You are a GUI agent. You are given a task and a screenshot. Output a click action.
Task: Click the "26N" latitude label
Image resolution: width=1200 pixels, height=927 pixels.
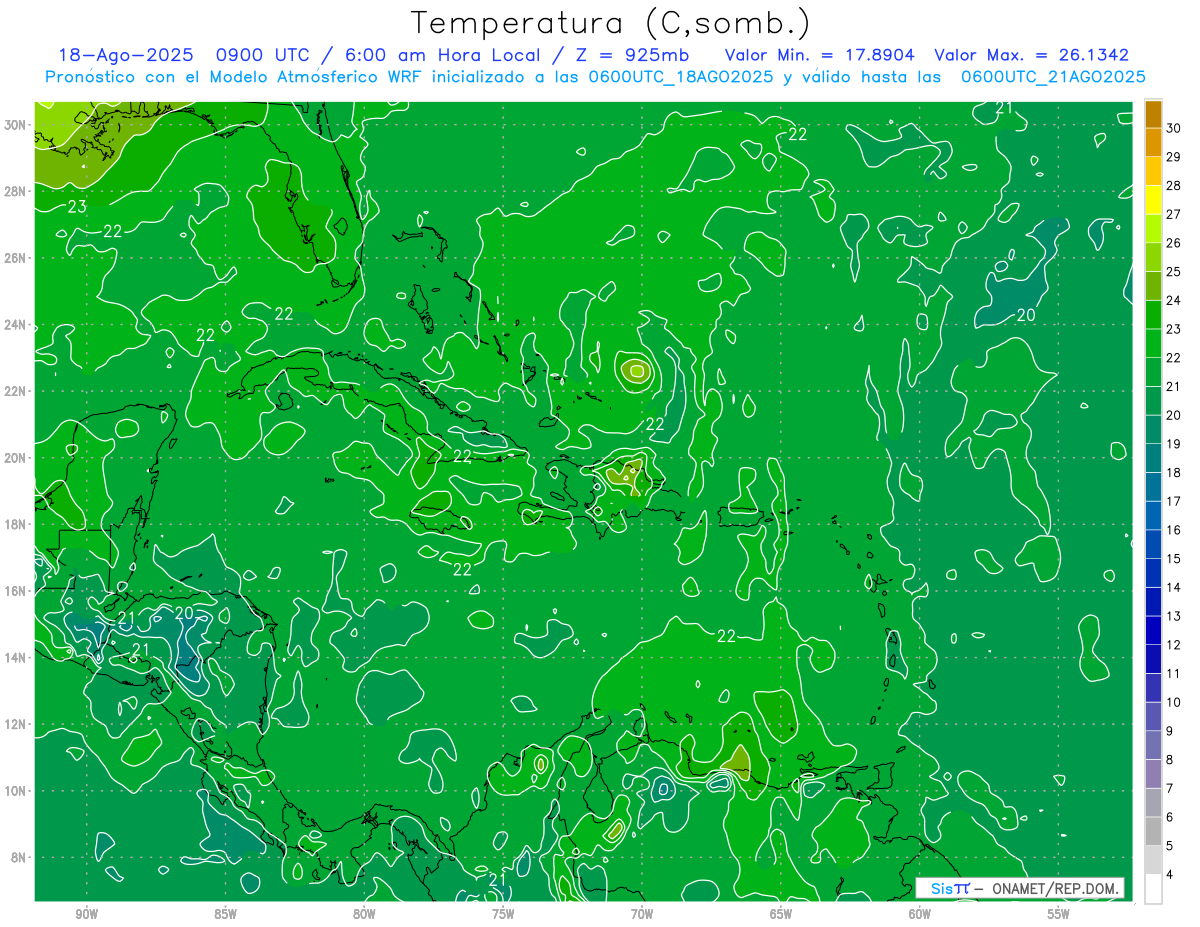coord(16,257)
